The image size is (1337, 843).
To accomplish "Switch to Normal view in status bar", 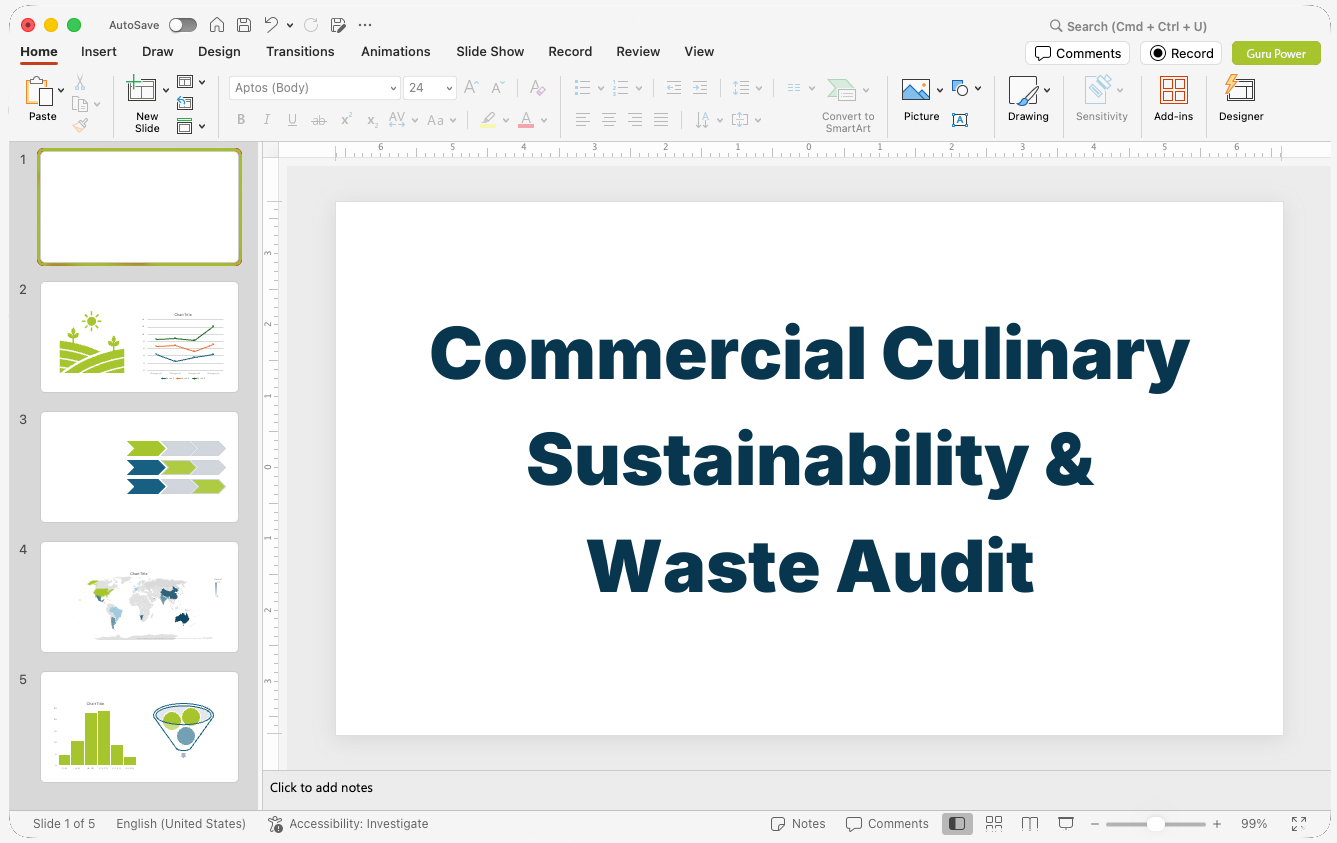I will pos(957,824).
